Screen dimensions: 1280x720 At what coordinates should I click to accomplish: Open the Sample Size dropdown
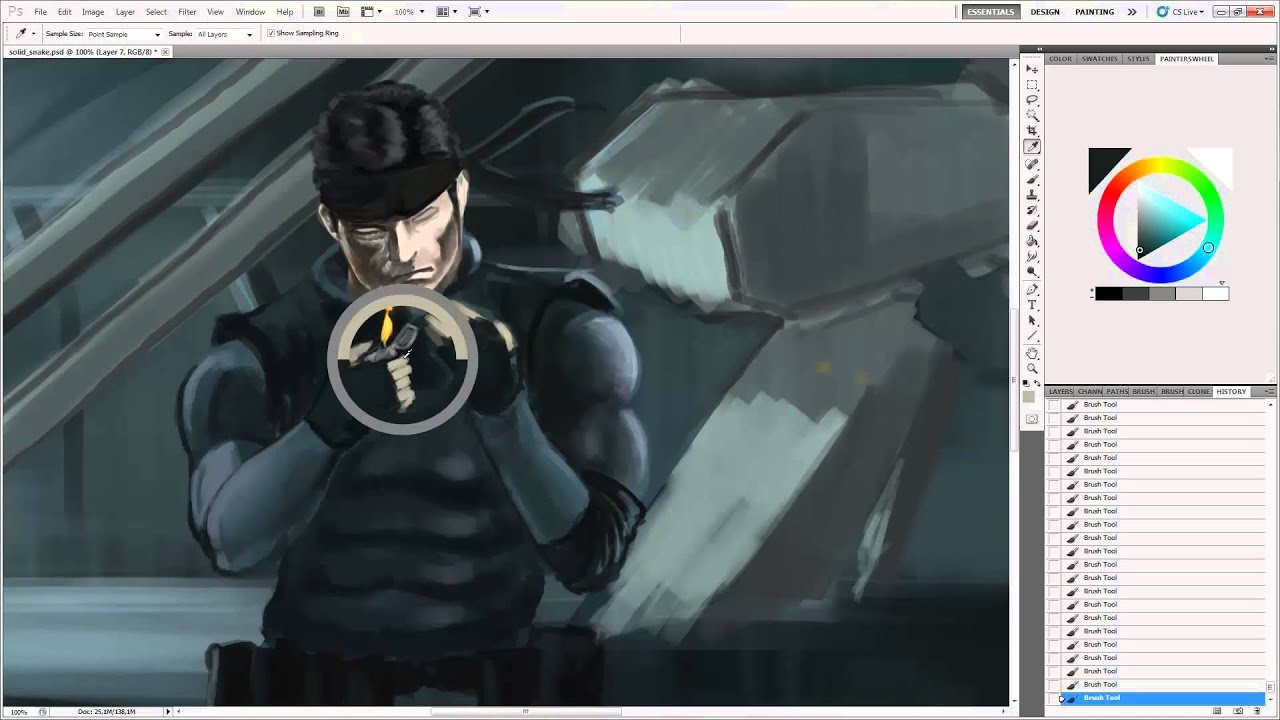click(x=124, y=34)
